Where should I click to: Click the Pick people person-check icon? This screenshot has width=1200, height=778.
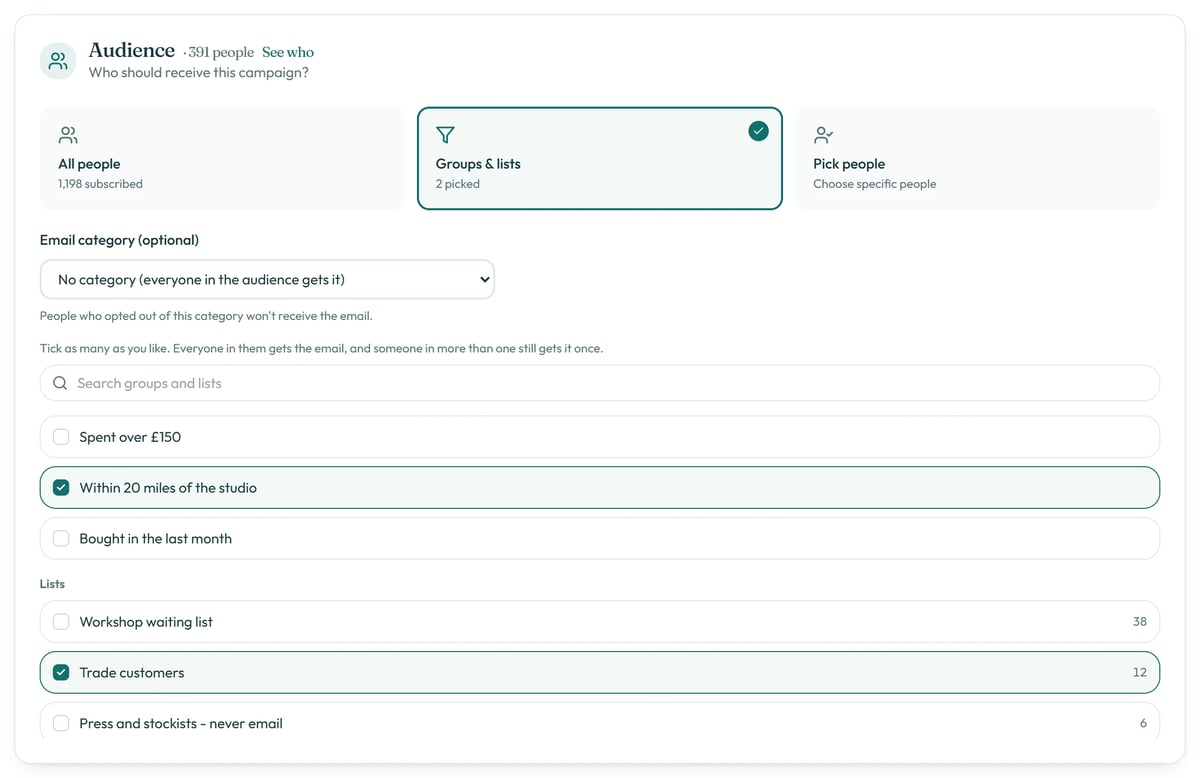pyautogui.click(x=823, y=135)
